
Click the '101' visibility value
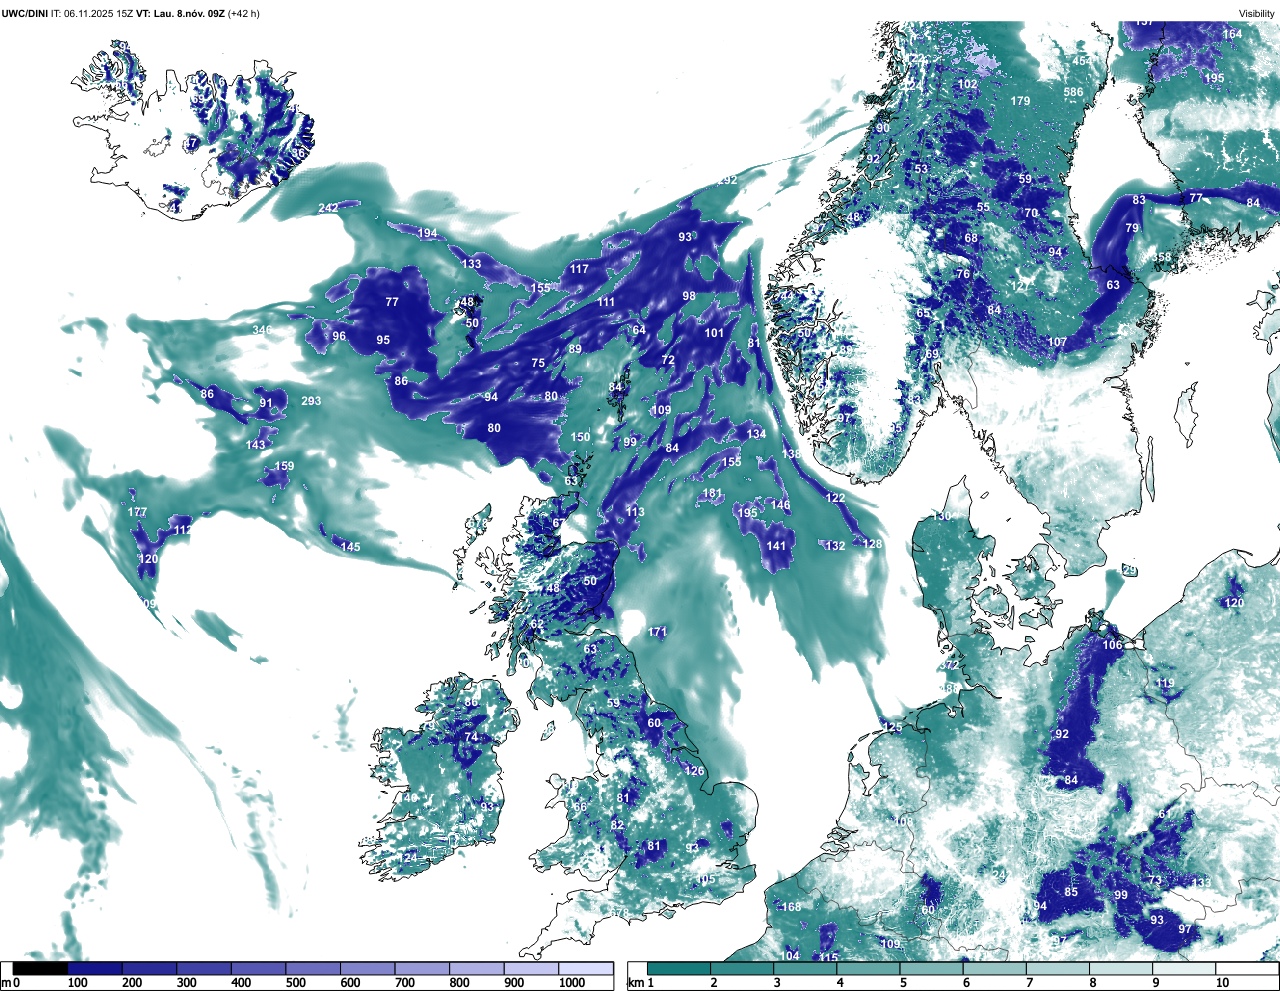tap(714, 334)
